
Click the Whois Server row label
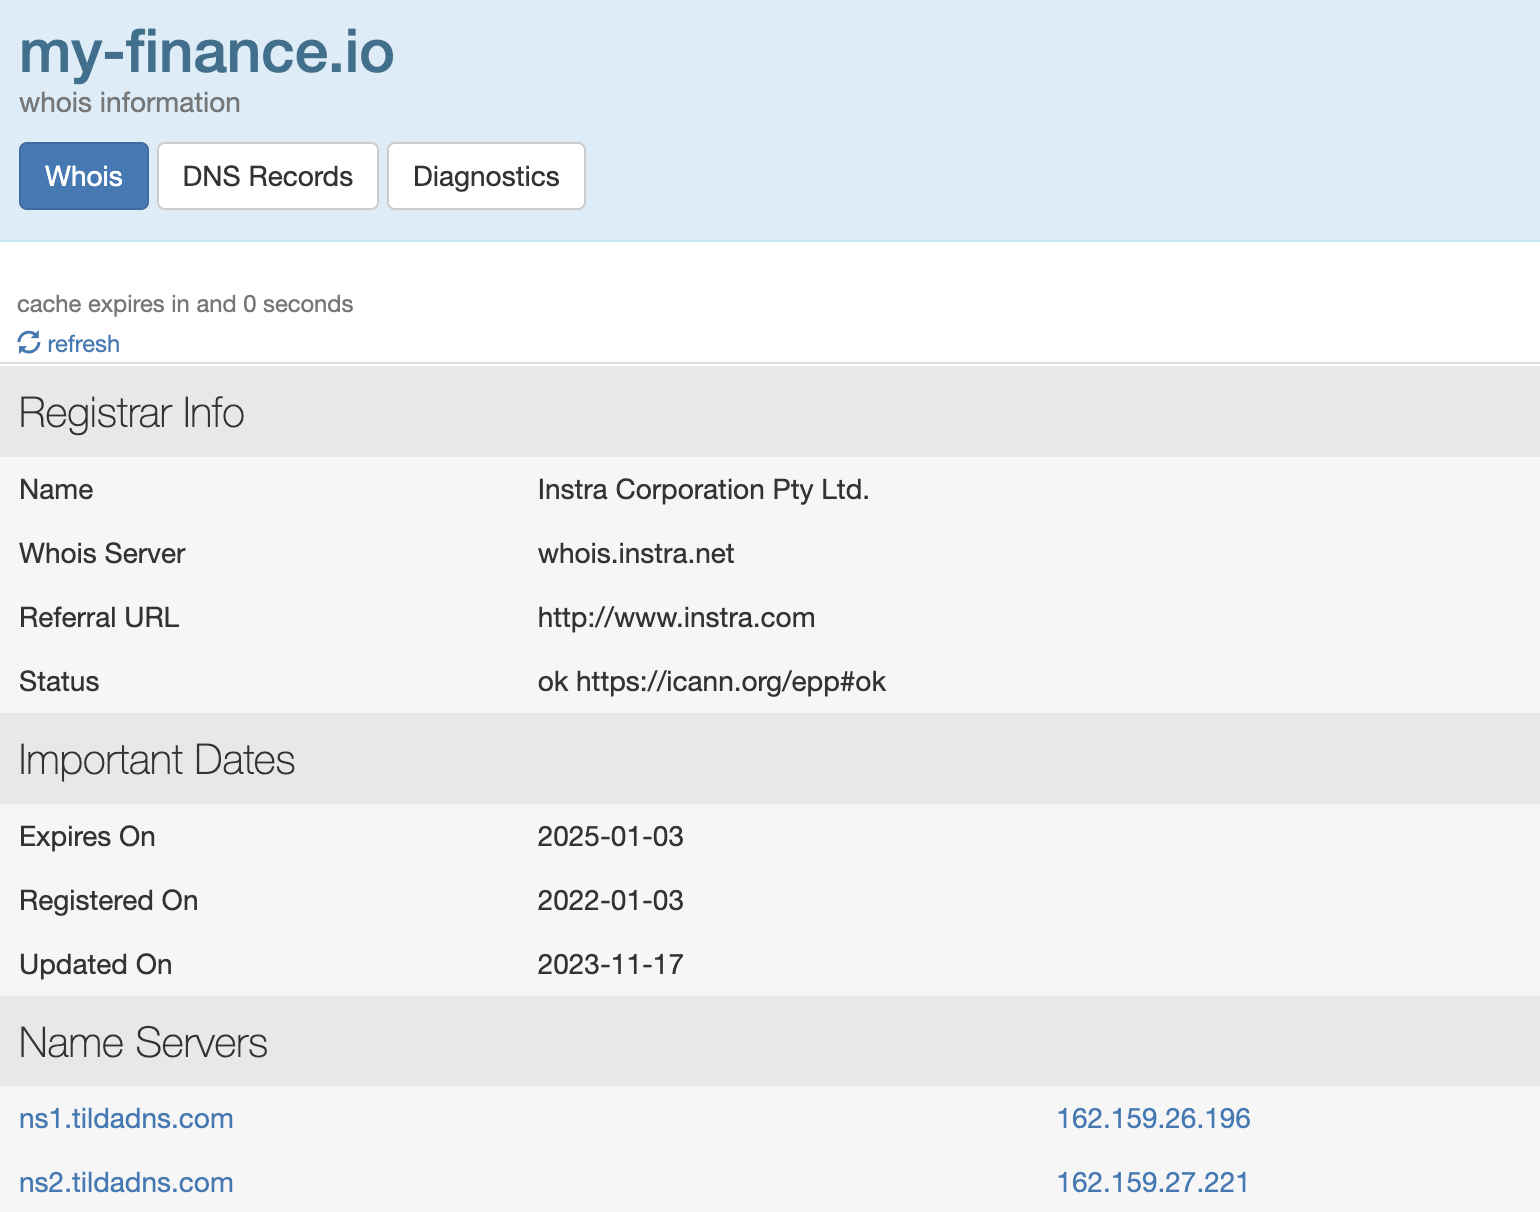pos(102,553)
